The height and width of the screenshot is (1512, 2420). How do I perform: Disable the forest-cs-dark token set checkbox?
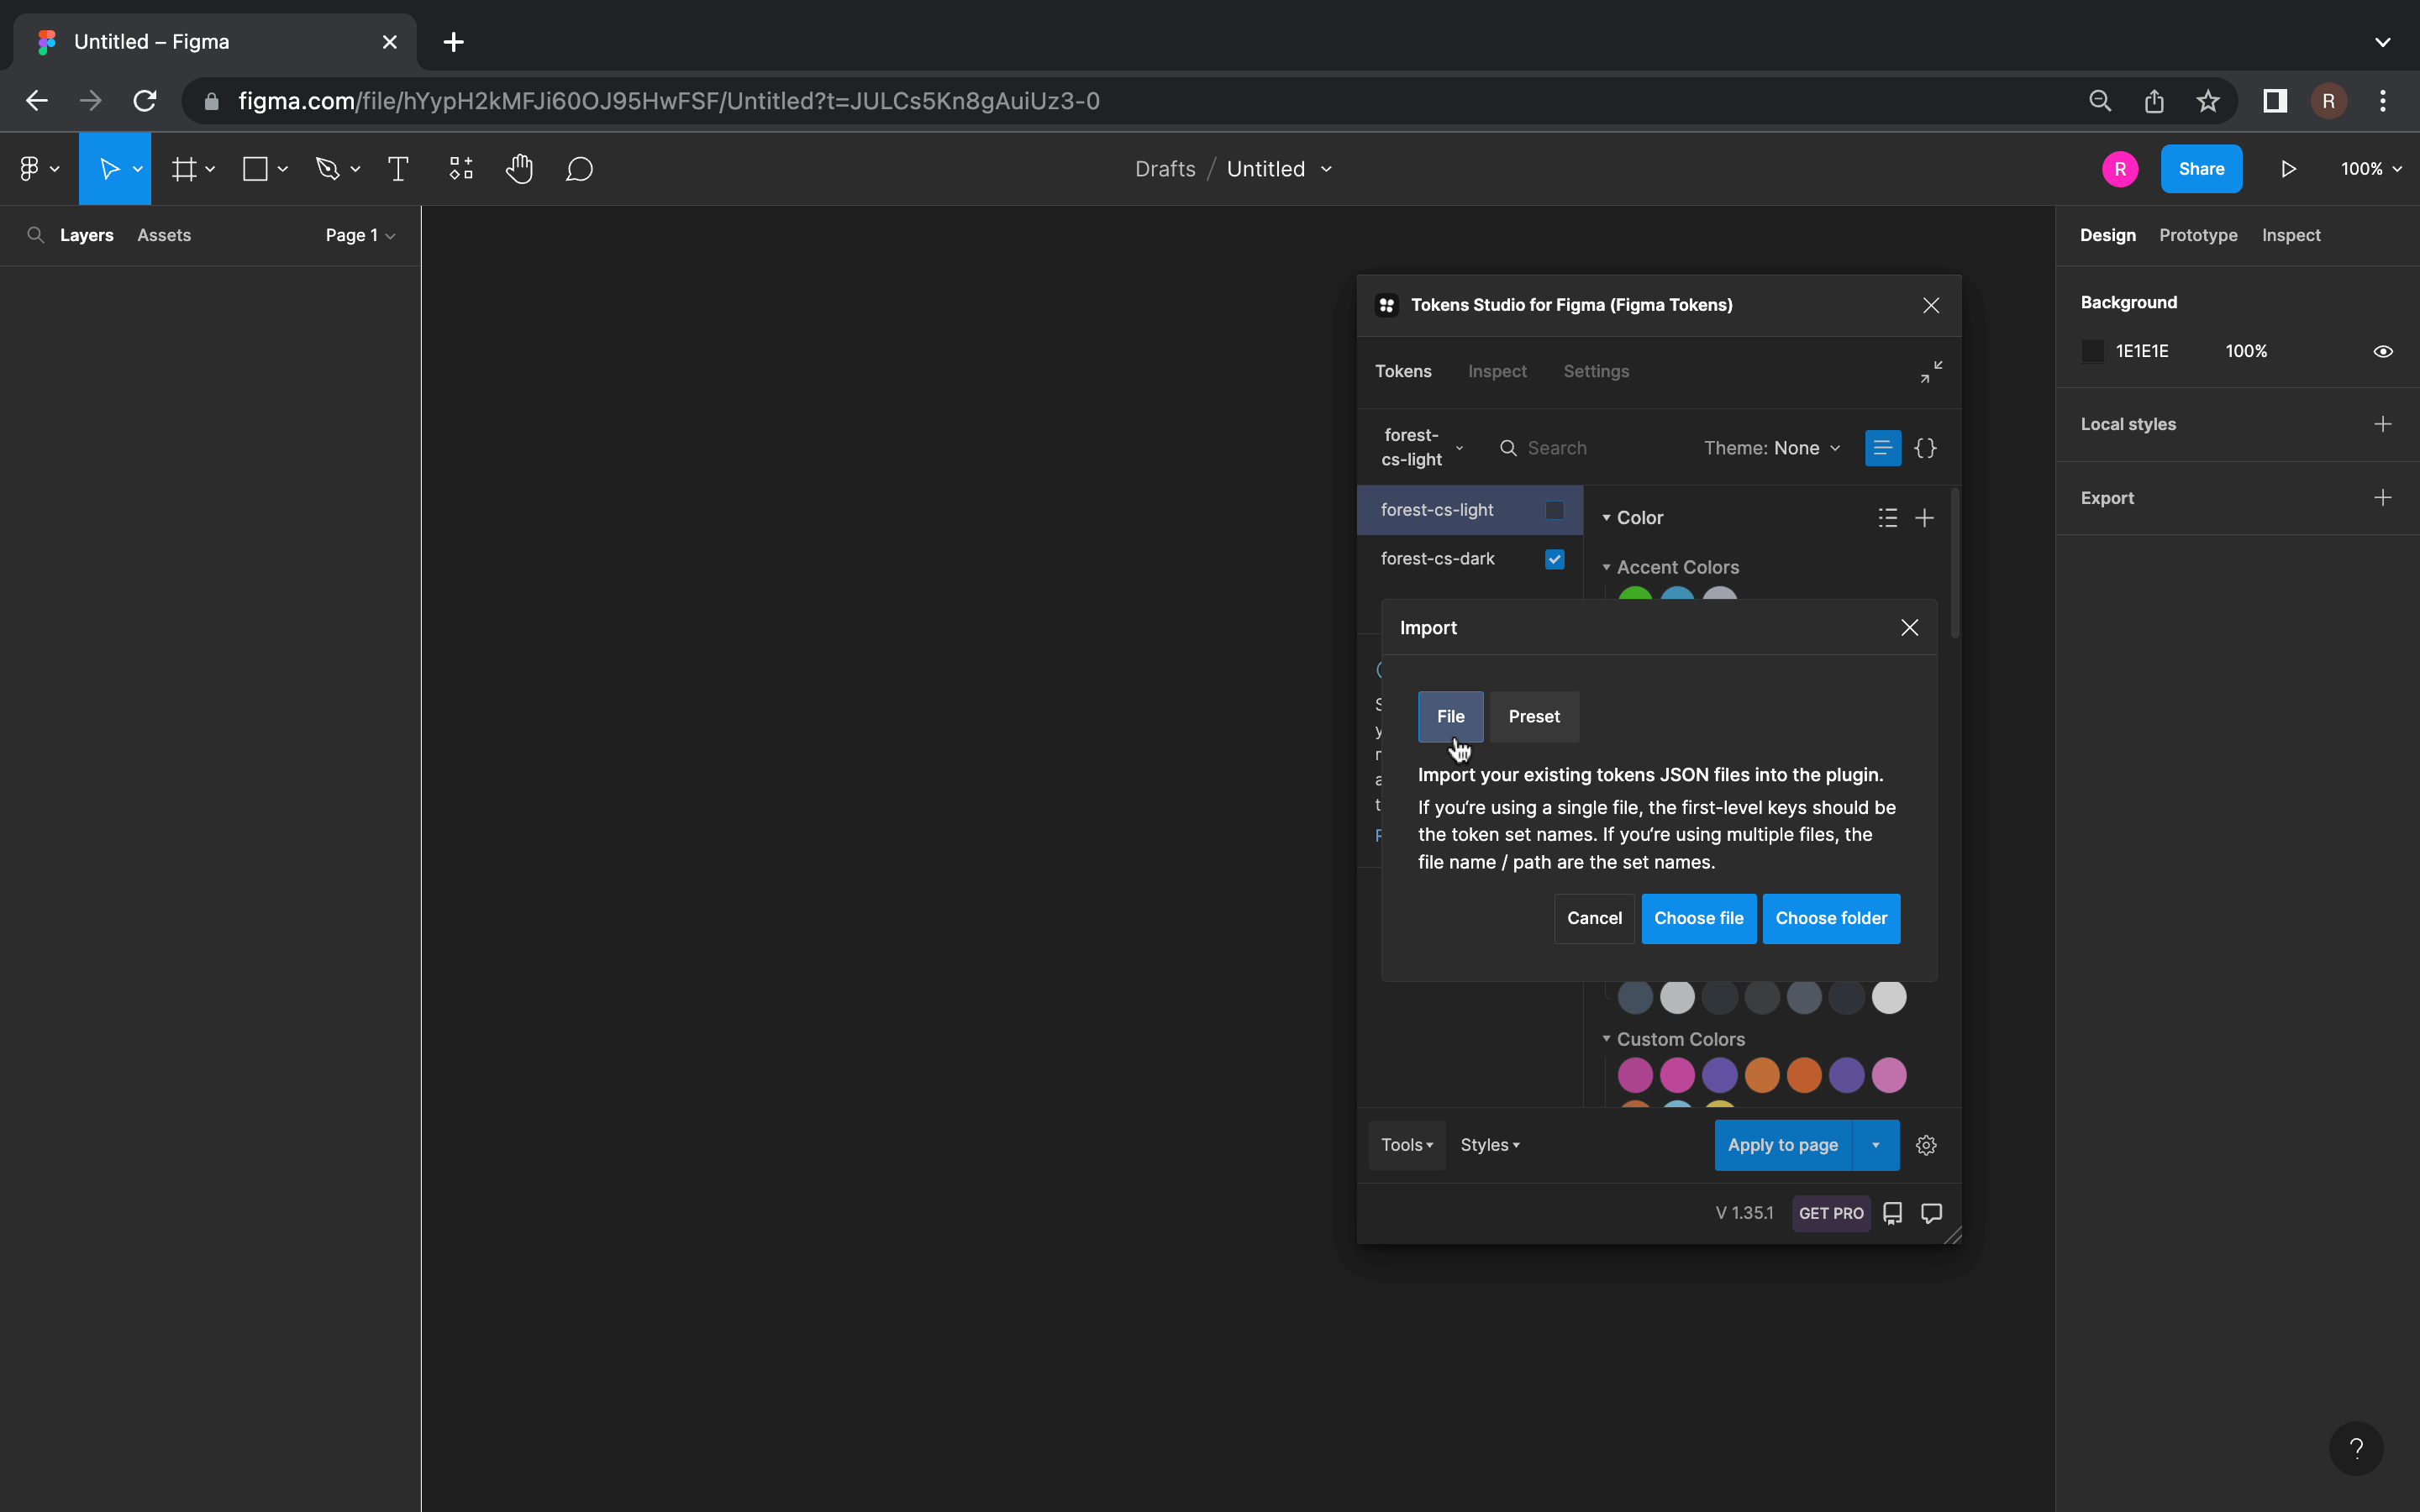click(x=1554, y=559)
